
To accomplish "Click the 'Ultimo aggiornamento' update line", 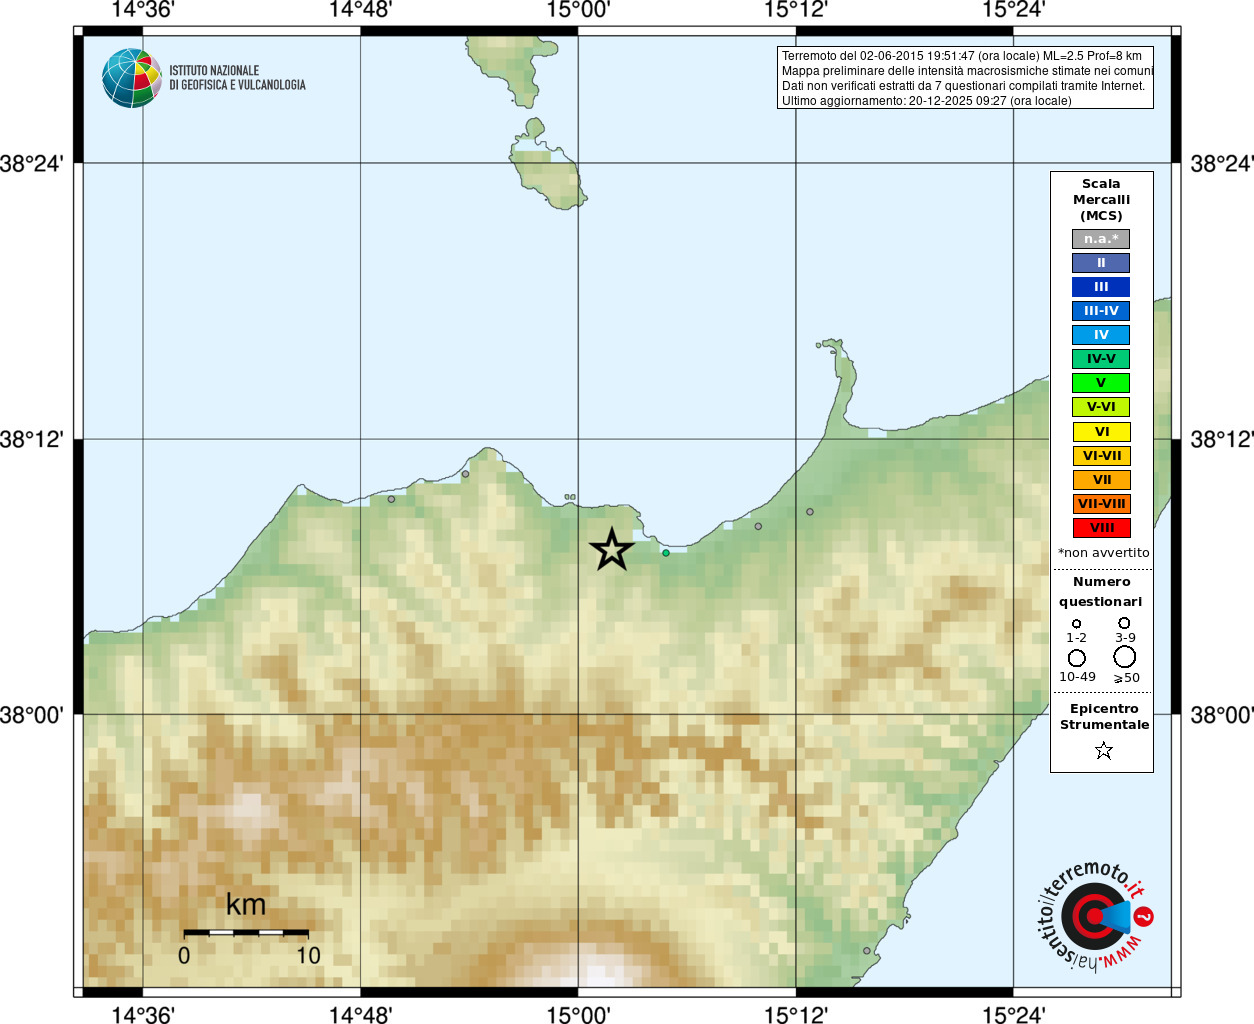I will 926,101.
